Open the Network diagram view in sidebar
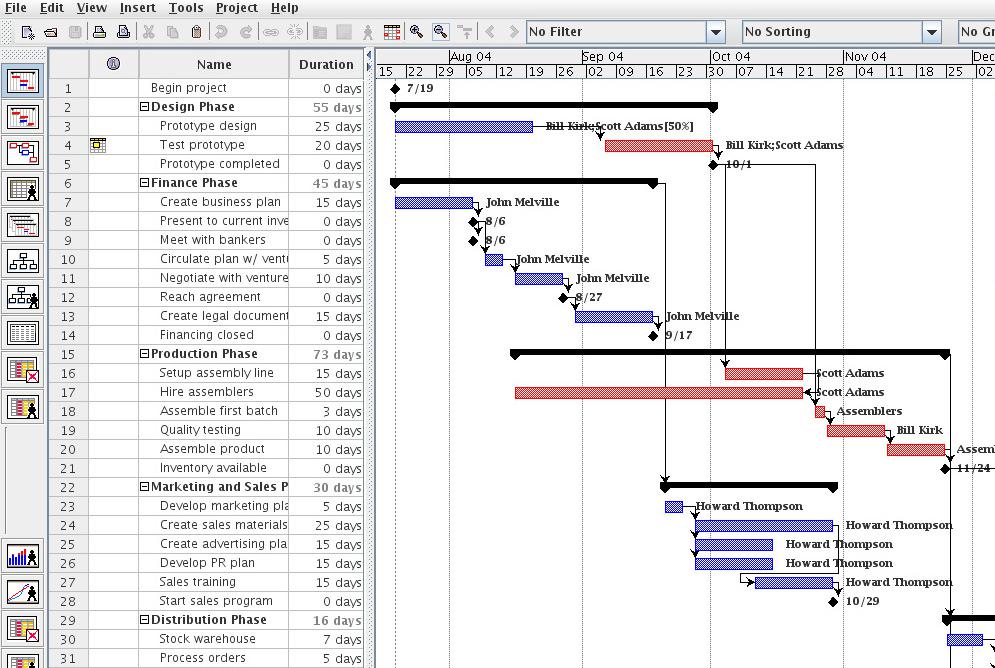The width and height of the screenshot is (995, 668). 23,152
